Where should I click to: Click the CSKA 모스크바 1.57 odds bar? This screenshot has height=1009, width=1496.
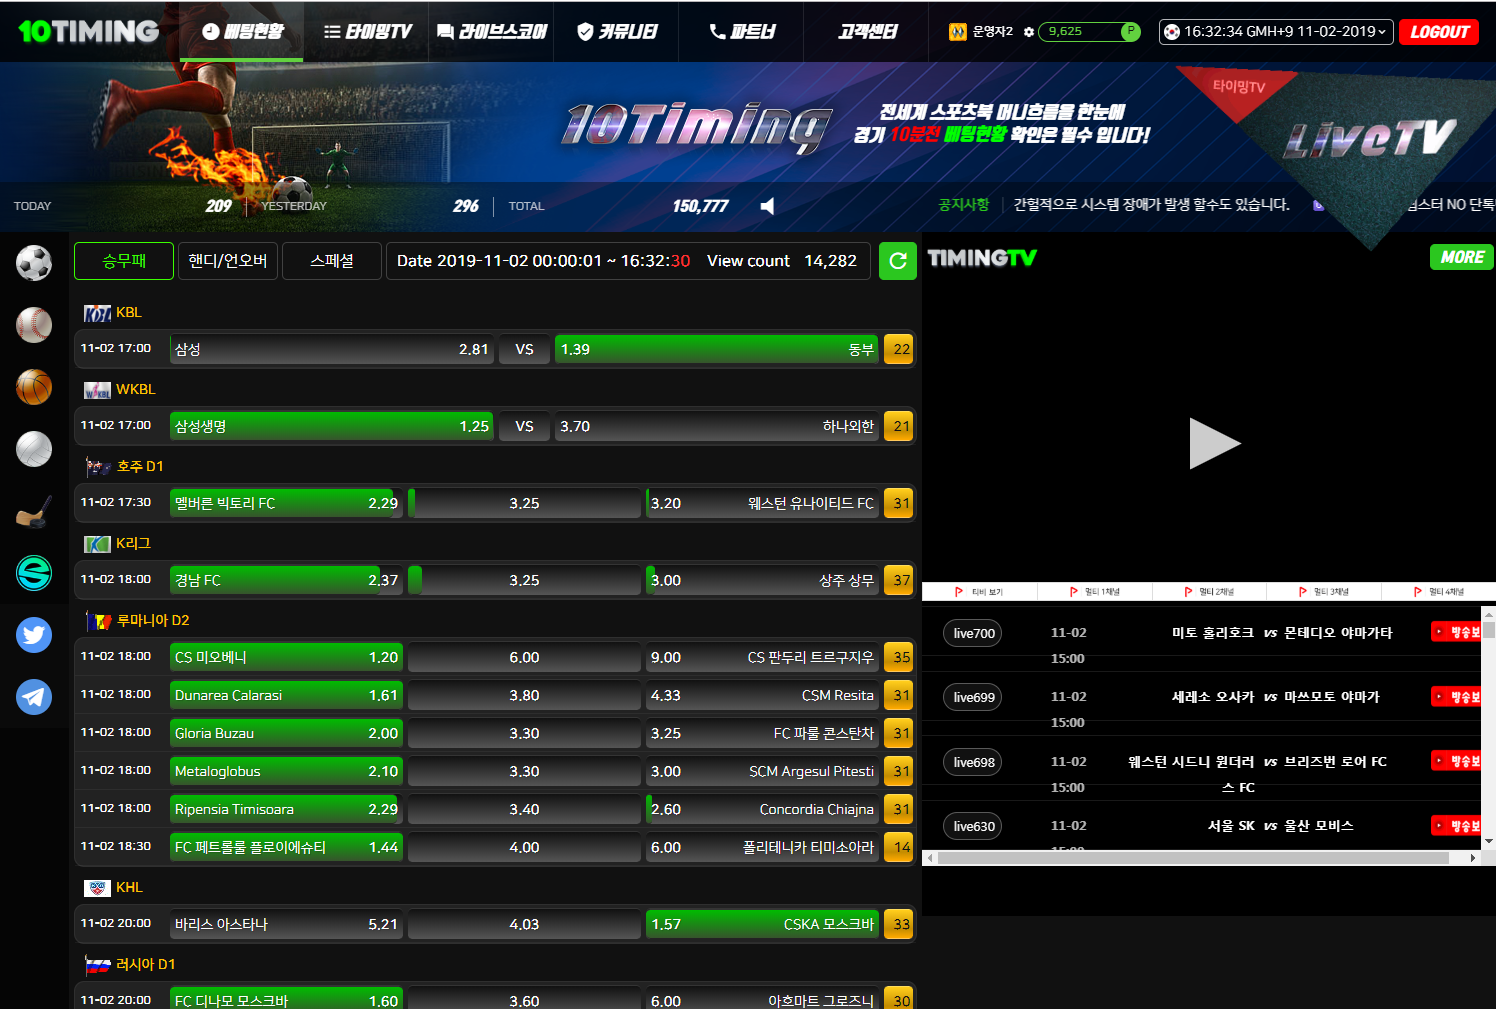click(x=762, y=924)
